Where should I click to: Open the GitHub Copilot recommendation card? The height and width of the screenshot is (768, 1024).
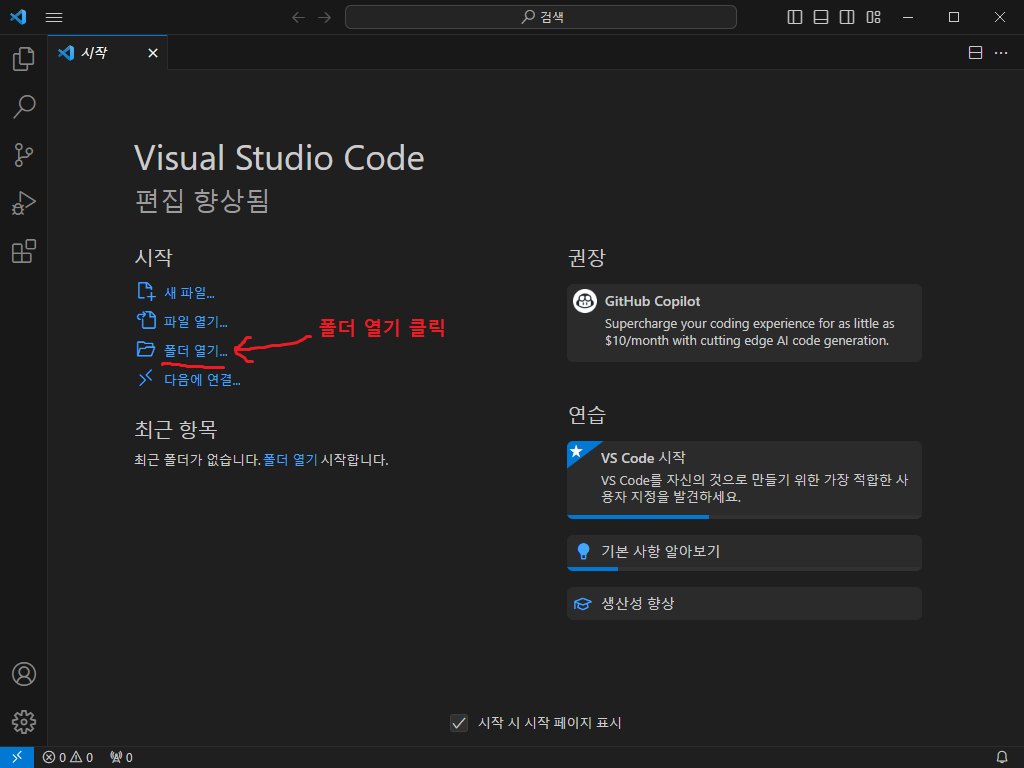click(744, 323)
